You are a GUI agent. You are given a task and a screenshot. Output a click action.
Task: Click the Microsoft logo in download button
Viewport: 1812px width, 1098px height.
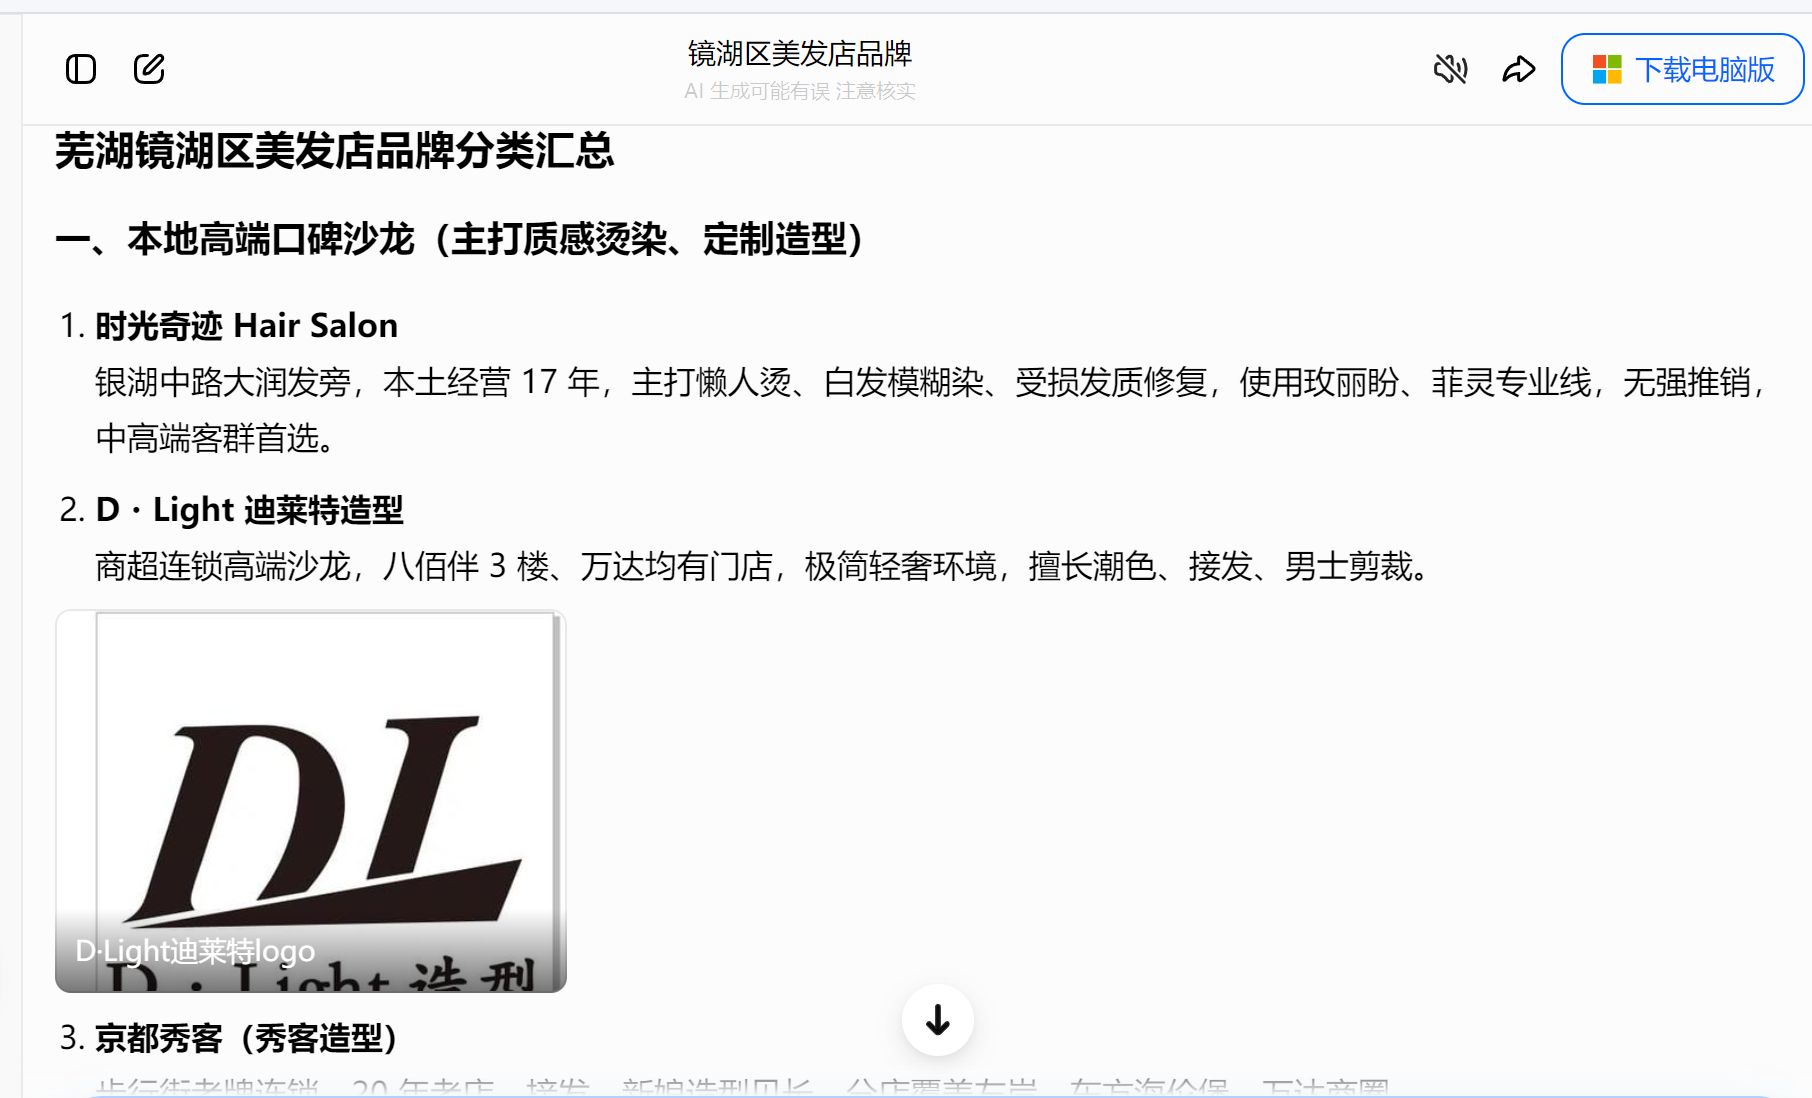pos(1606,69)
